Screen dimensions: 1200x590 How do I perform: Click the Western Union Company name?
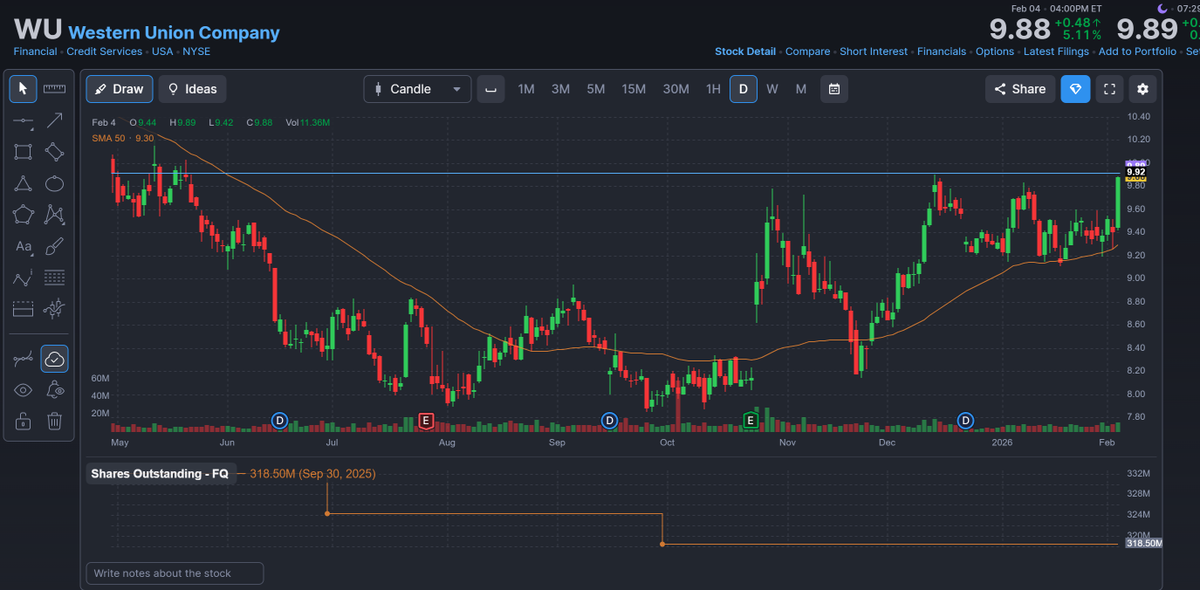pos(174,32)
